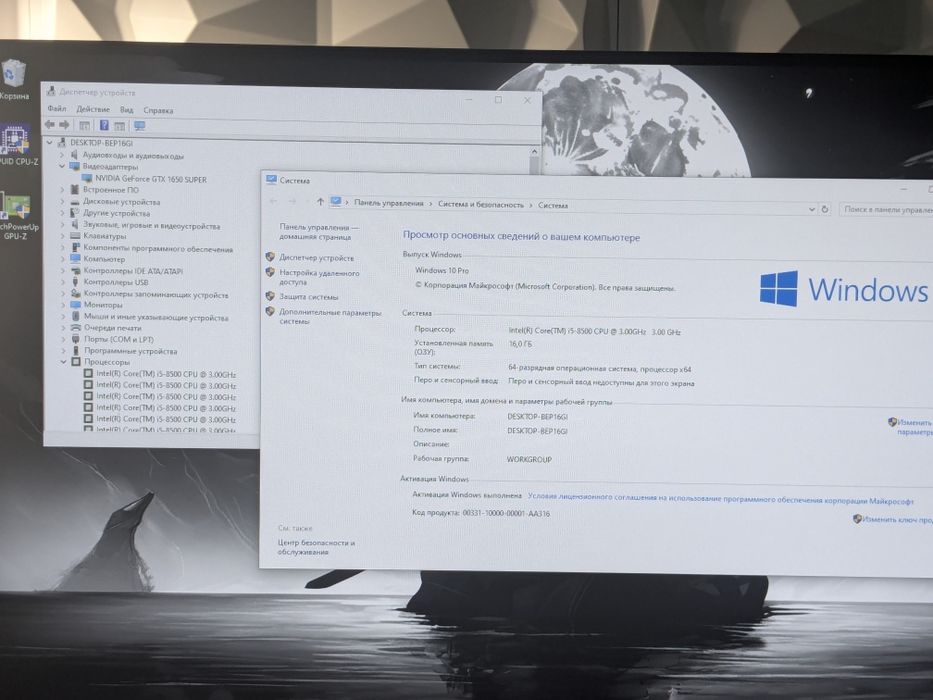Click Back arrow in Device Manager toolbar

(50, 125)
